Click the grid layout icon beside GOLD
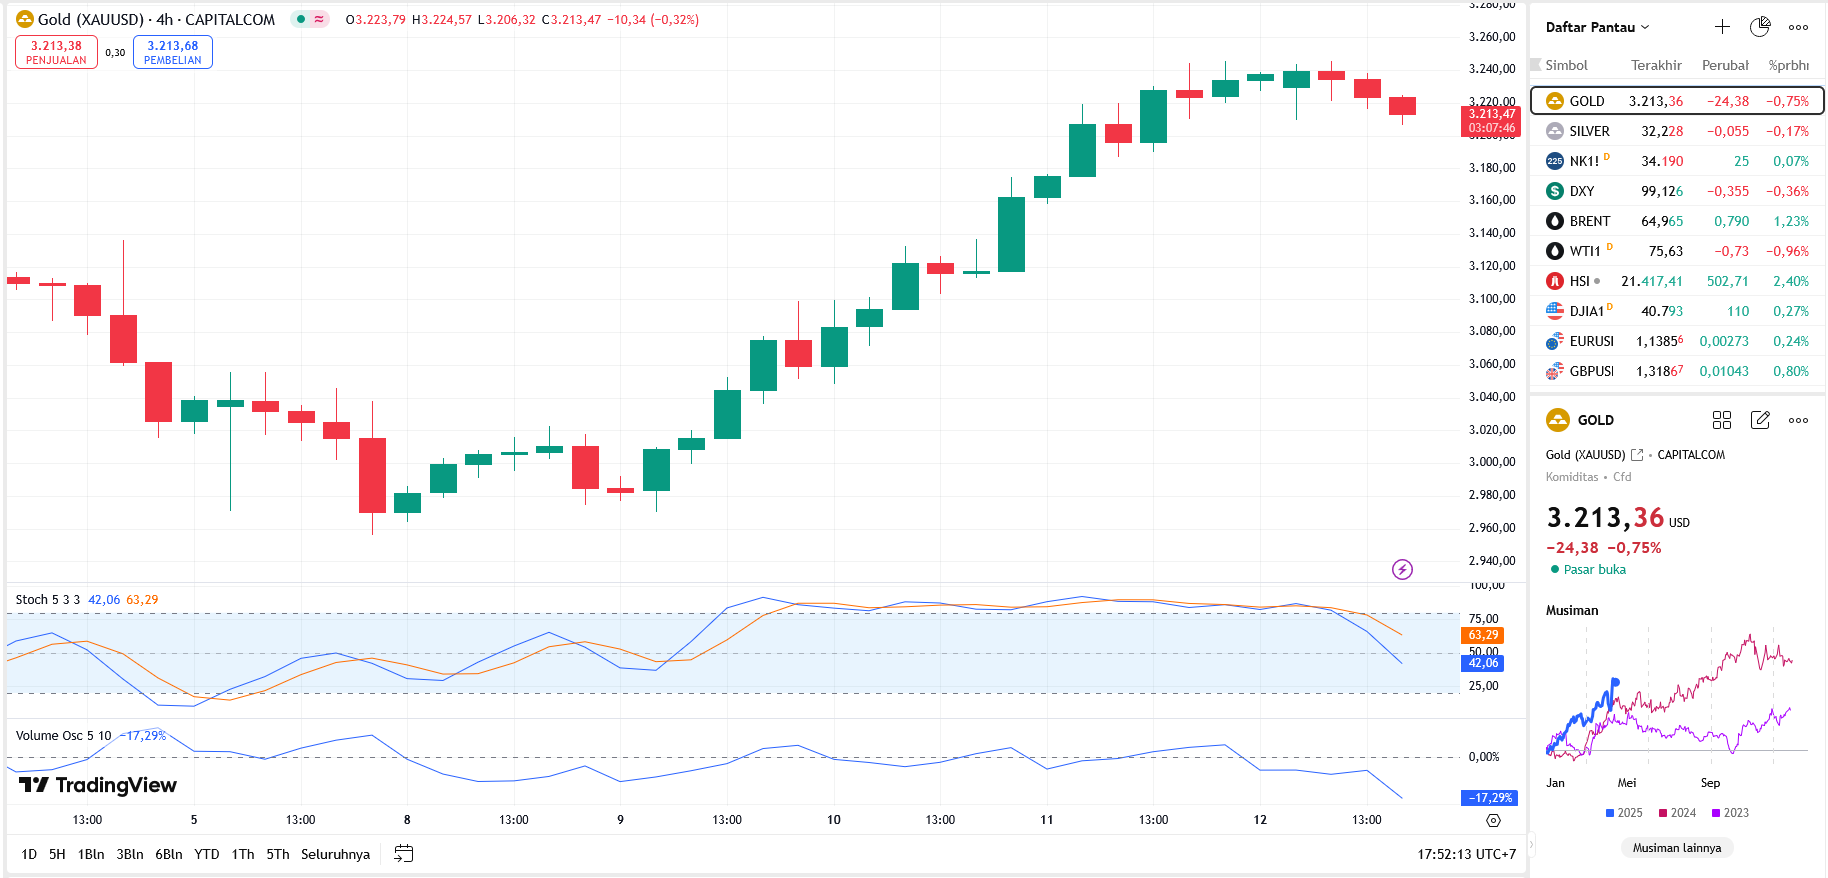Image resolution: width=1828 pixels, height=878 pixels. 1722,420
